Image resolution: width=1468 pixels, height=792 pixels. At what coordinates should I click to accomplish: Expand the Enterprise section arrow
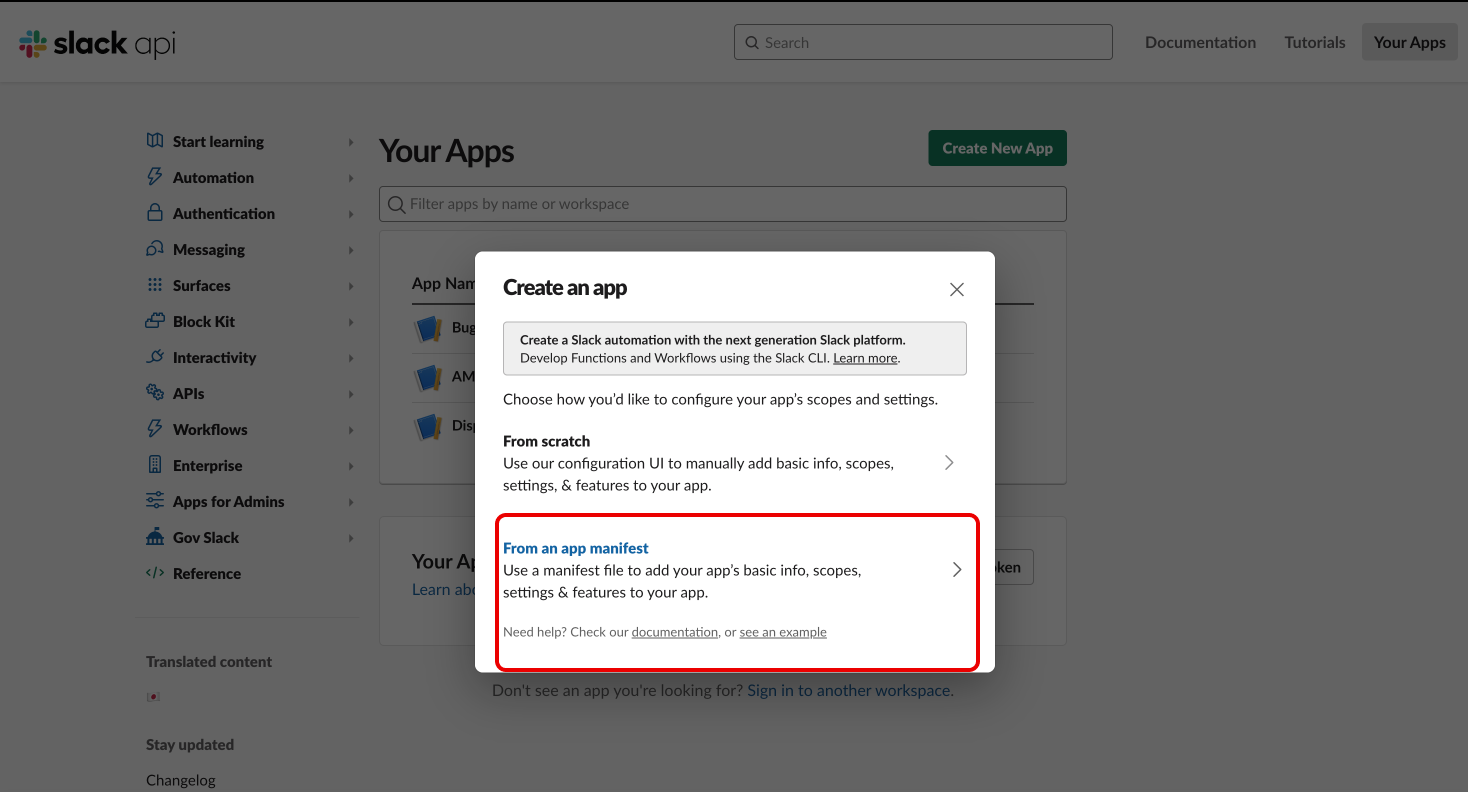pos(351,466)
